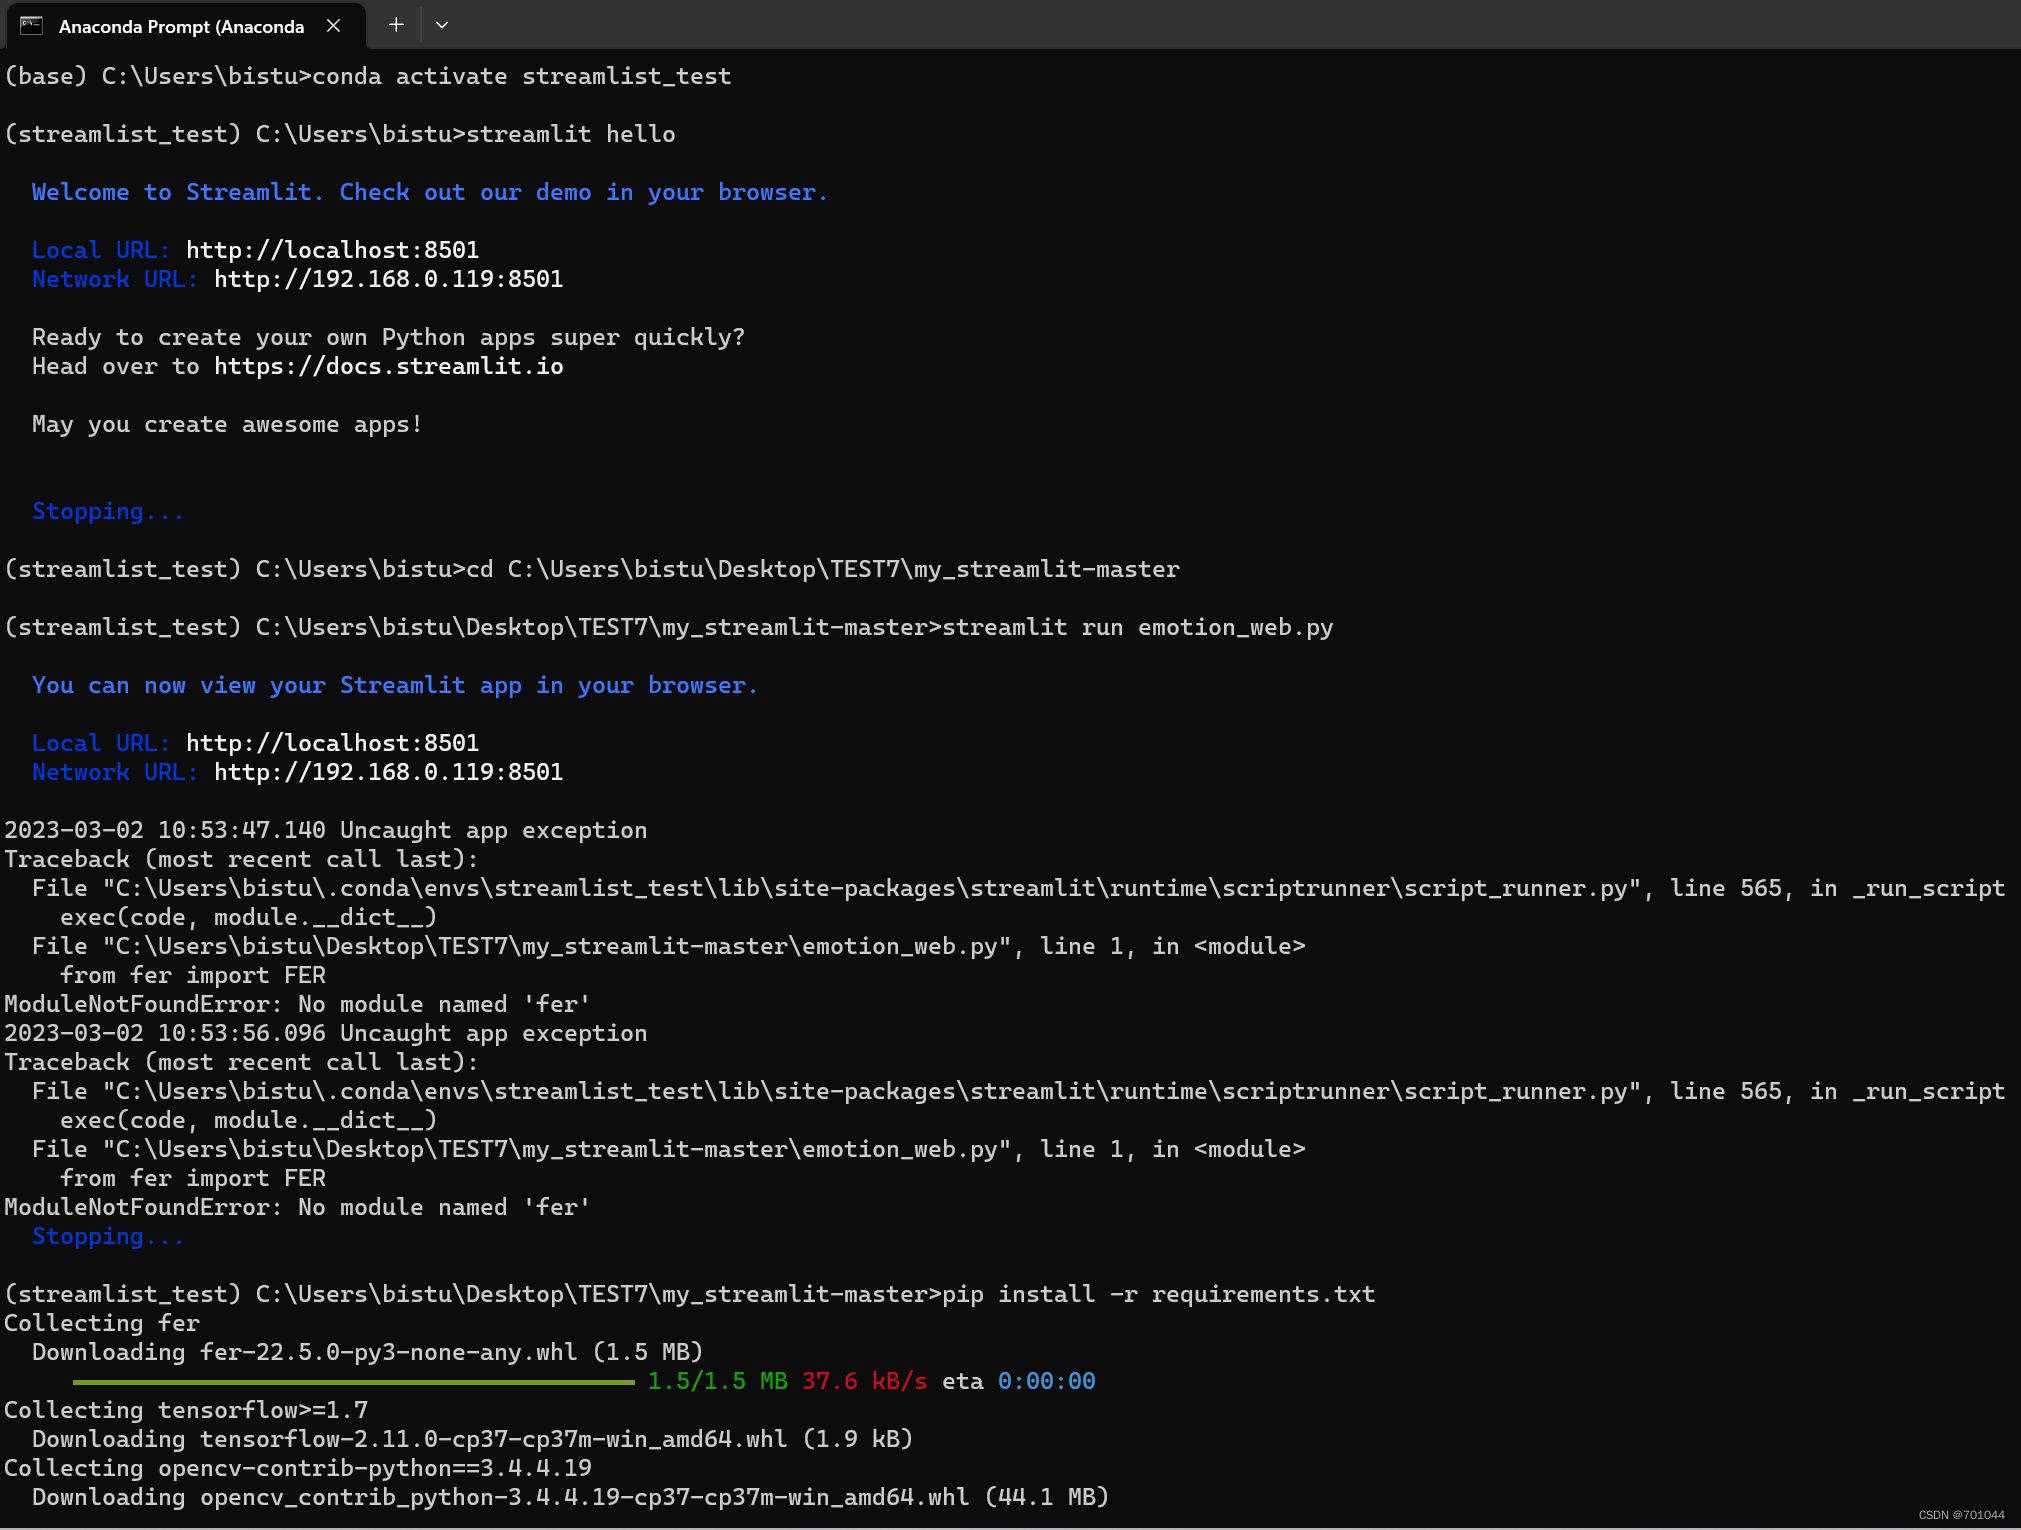Open first Local URL http://localhost:8501
Viewport: 2021px width, 1530px height.
pyautogui.click(x=332, y=250)
